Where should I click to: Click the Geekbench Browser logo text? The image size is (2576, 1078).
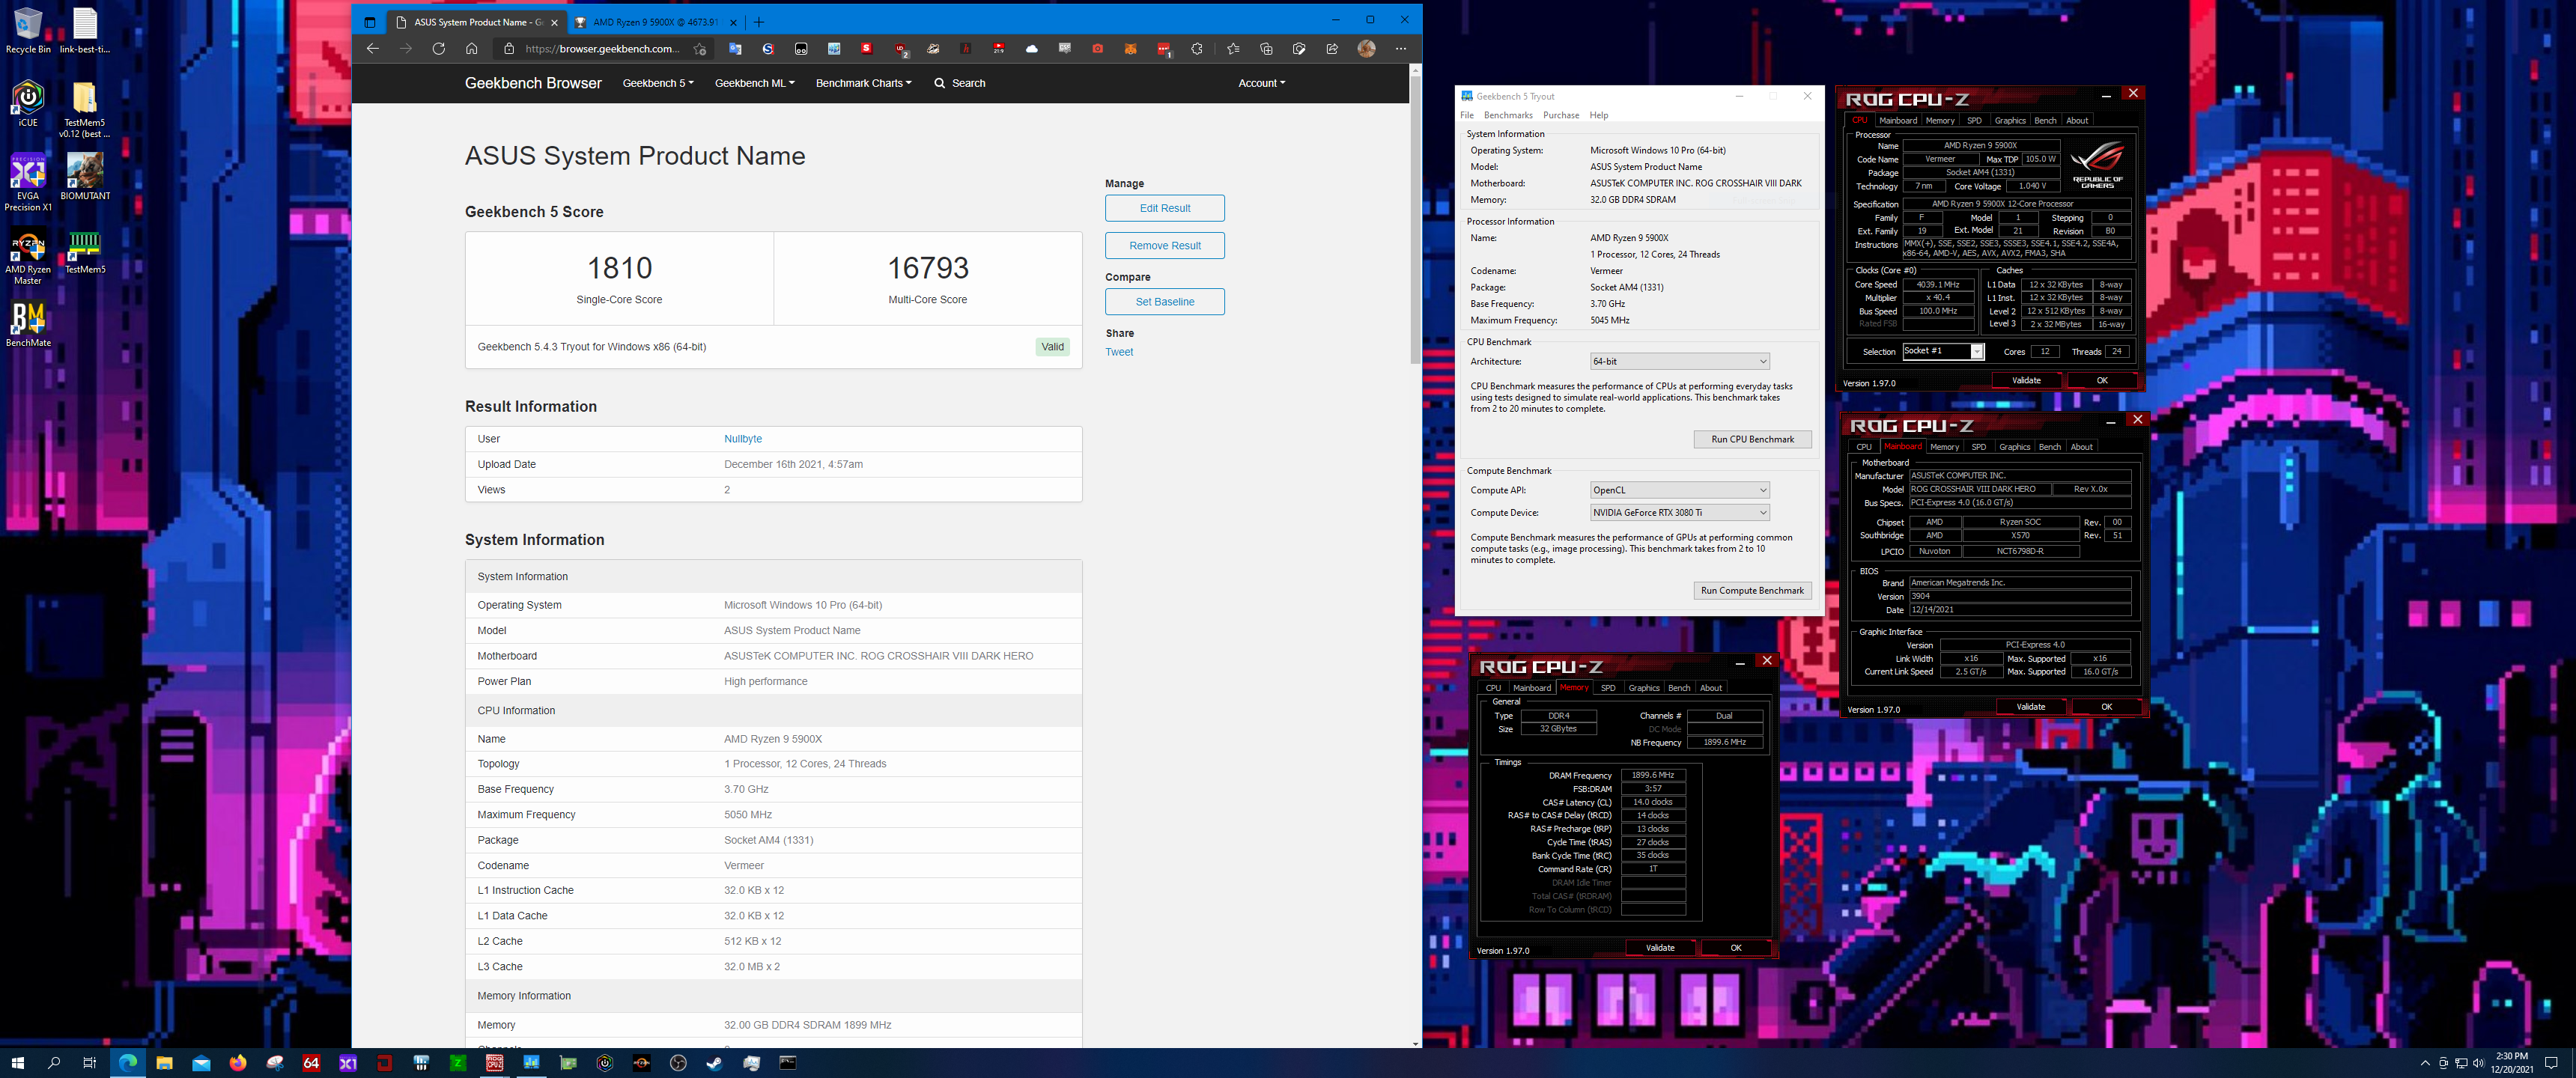(x=533, y=83)
